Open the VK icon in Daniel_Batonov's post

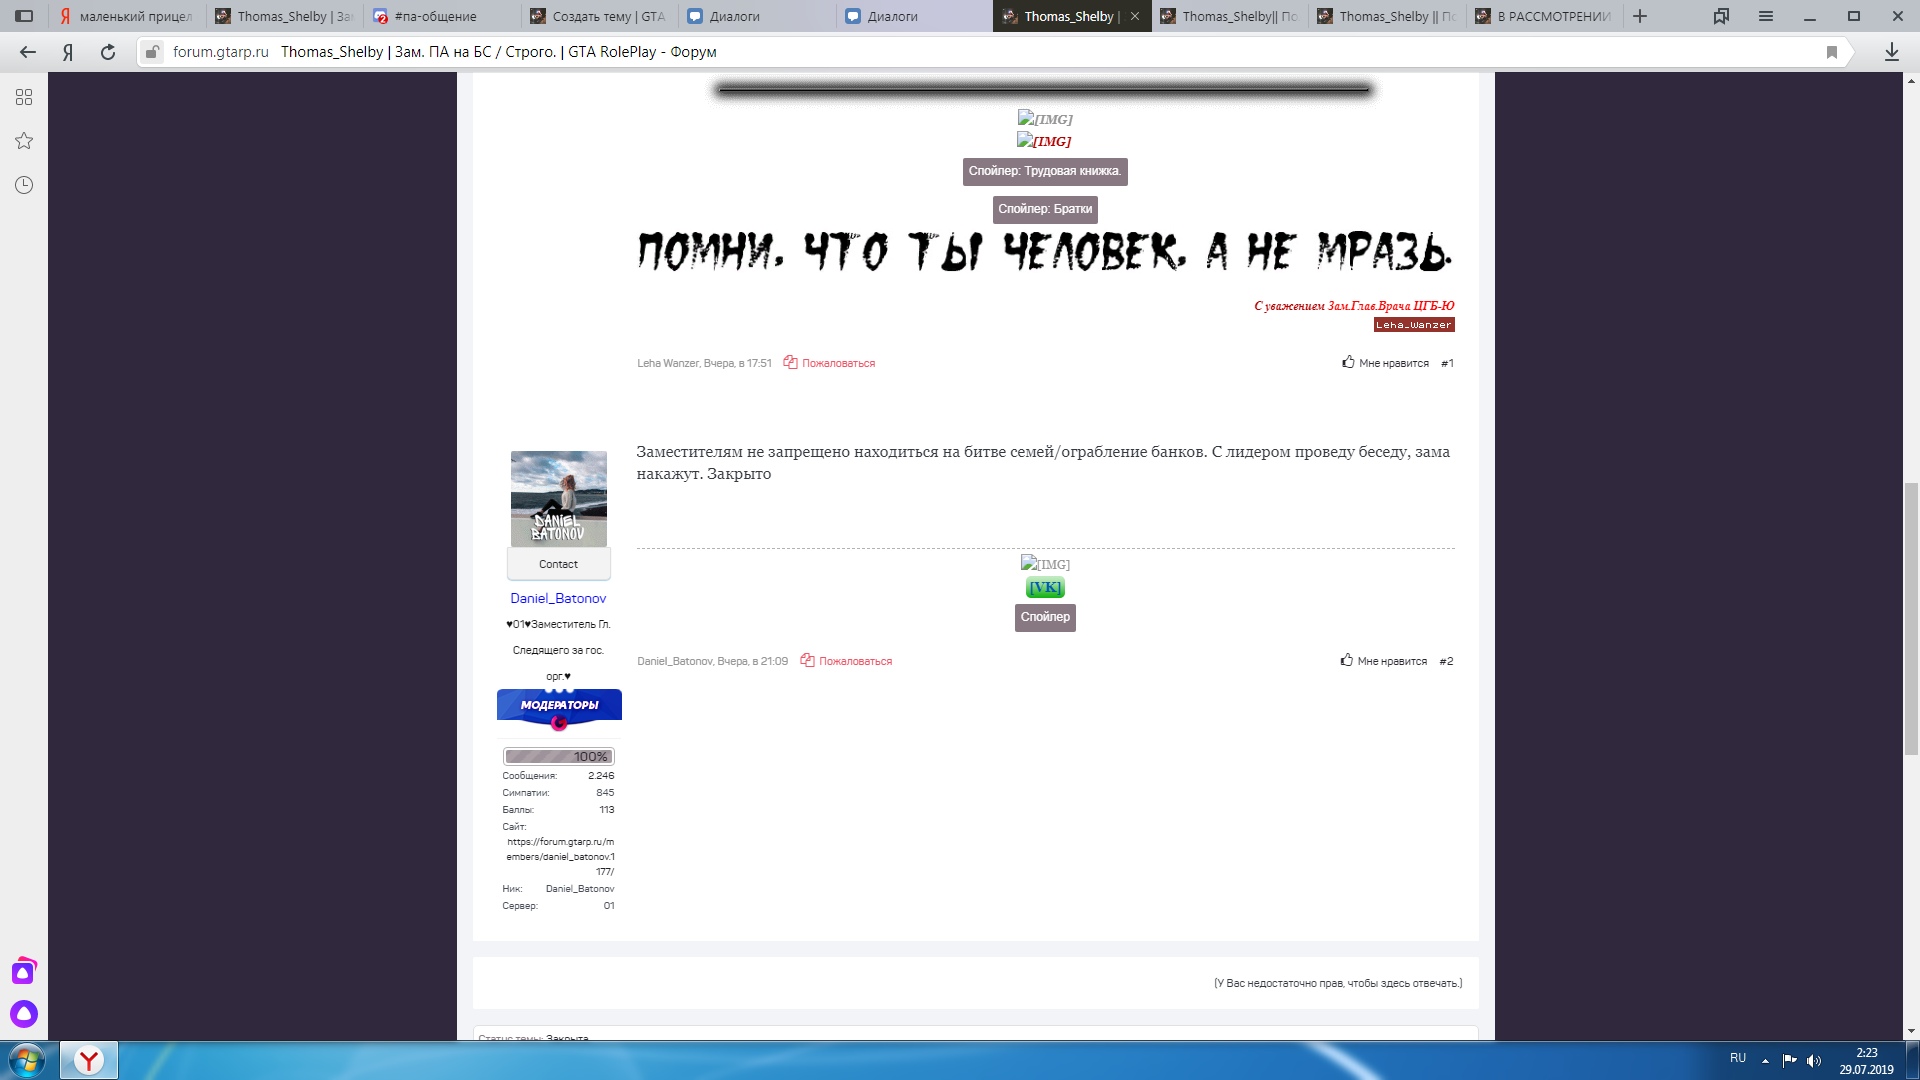1044,588
